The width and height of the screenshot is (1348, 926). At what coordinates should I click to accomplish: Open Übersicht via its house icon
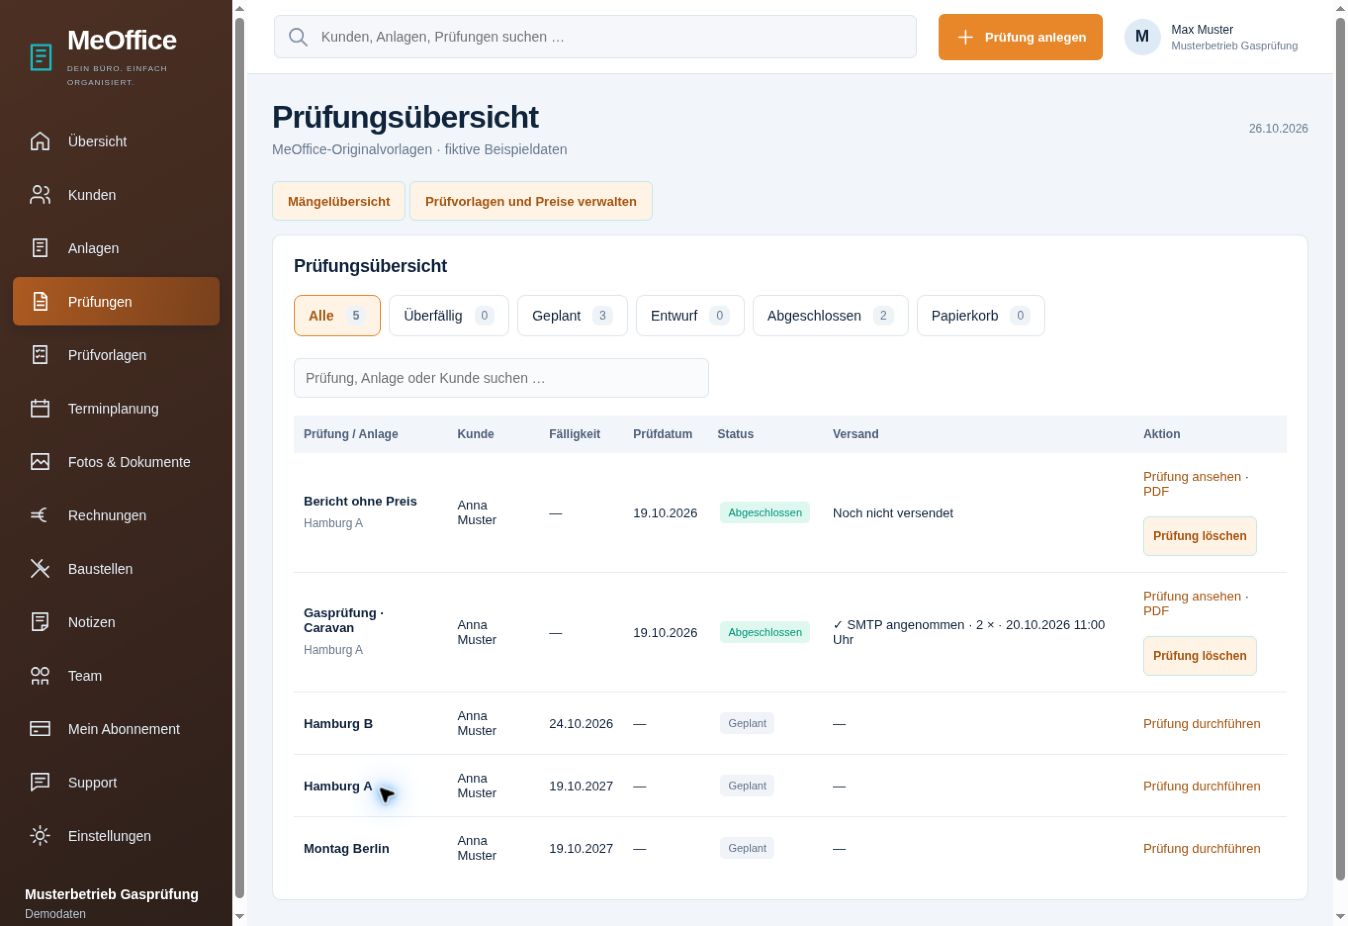(x=40, y=141)
